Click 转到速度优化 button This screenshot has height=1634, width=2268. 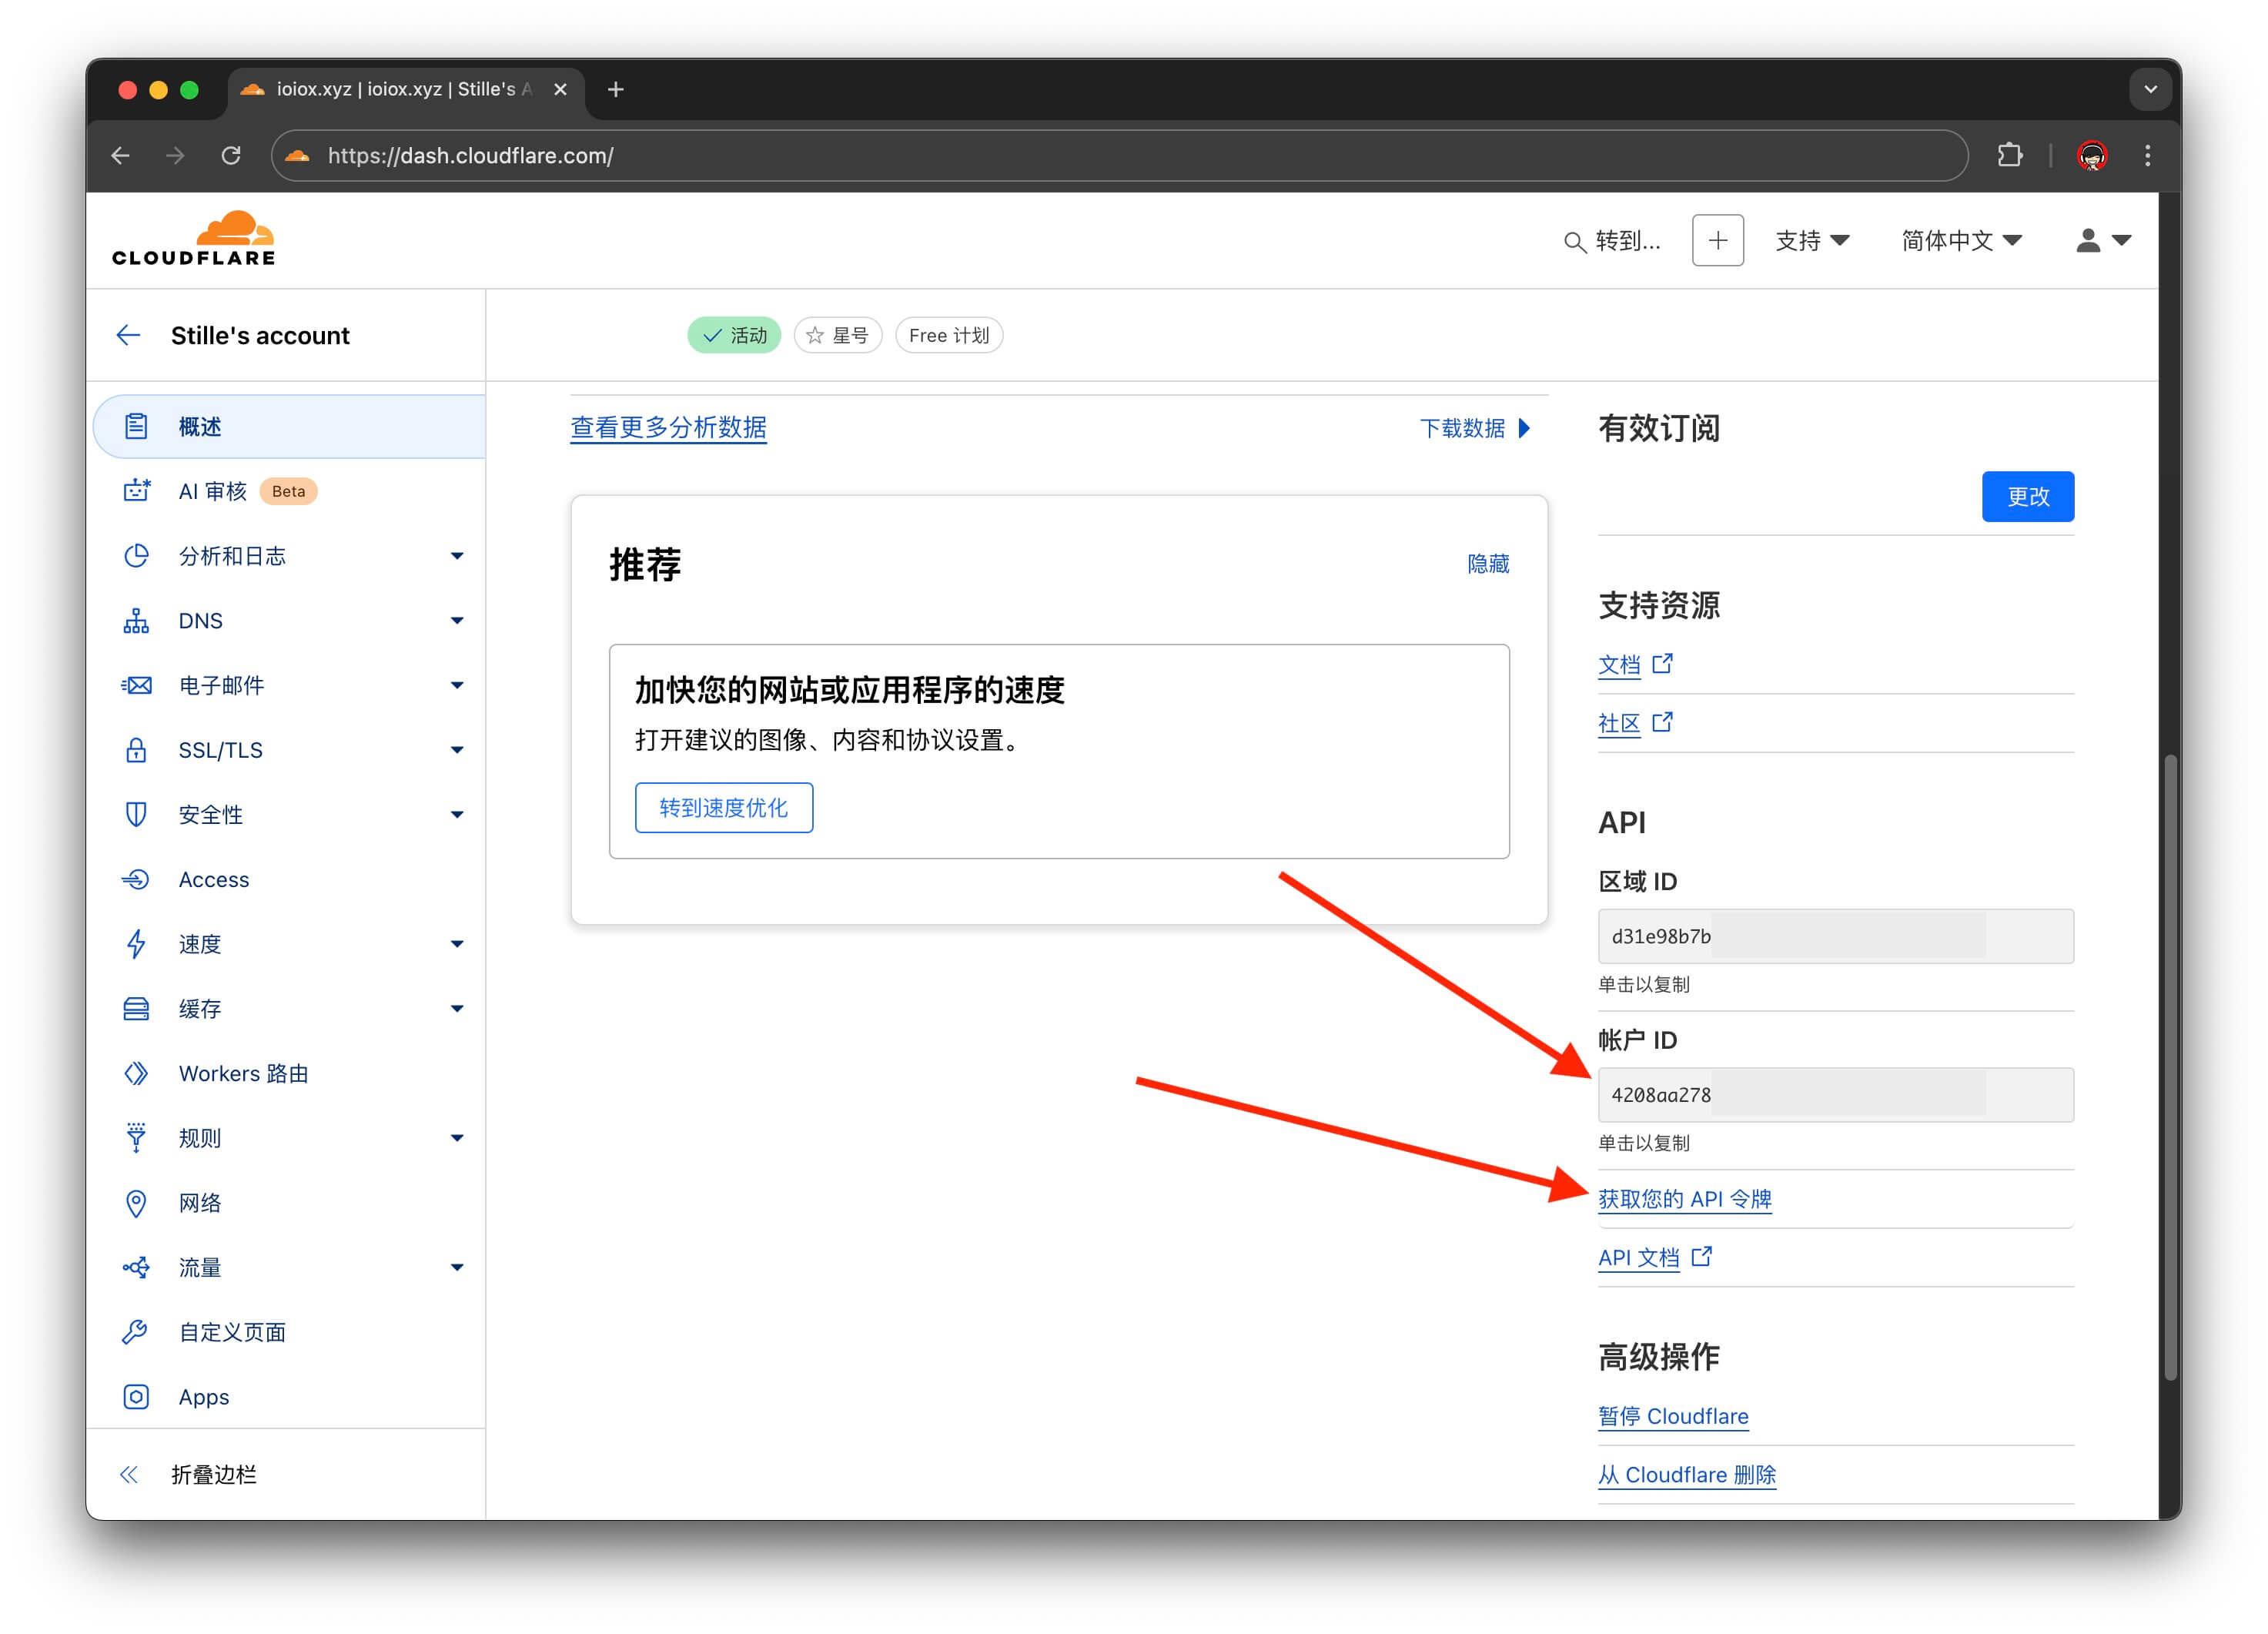724,808
